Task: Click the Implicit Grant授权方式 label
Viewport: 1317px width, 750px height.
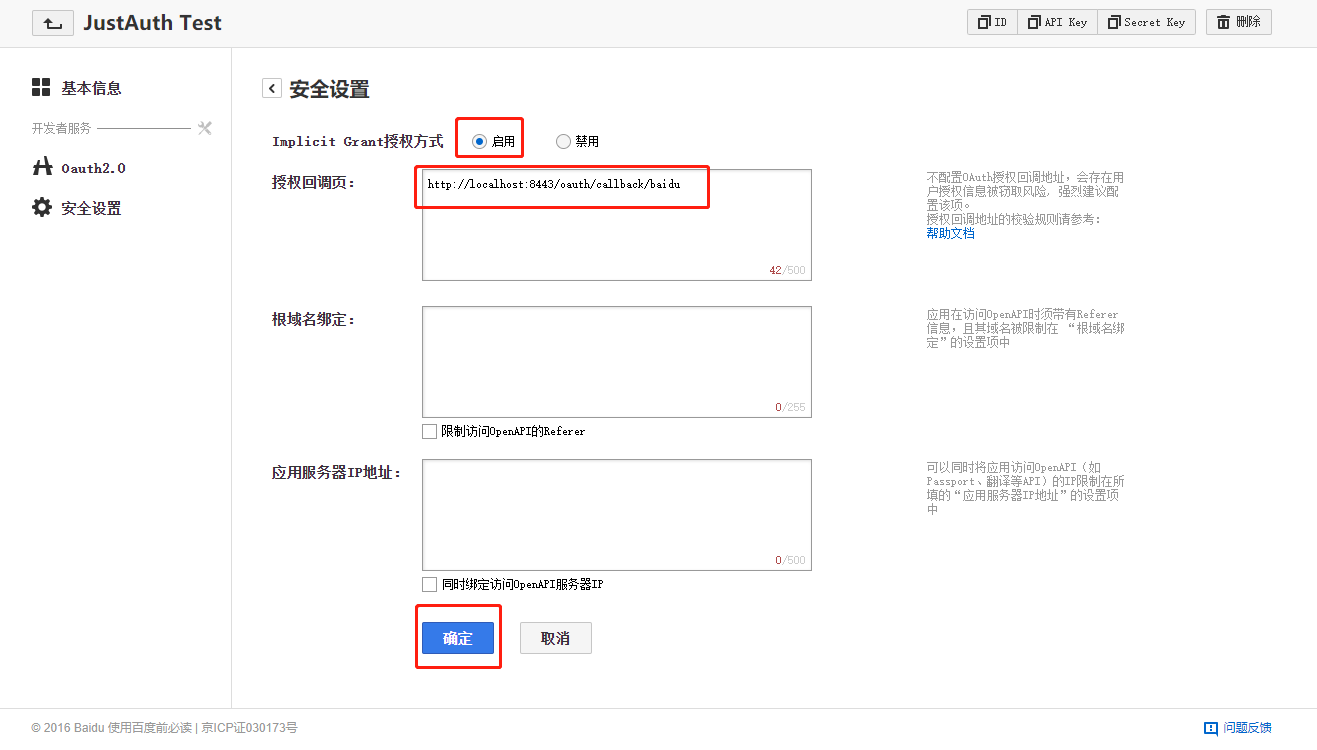Action: point(358,141)
